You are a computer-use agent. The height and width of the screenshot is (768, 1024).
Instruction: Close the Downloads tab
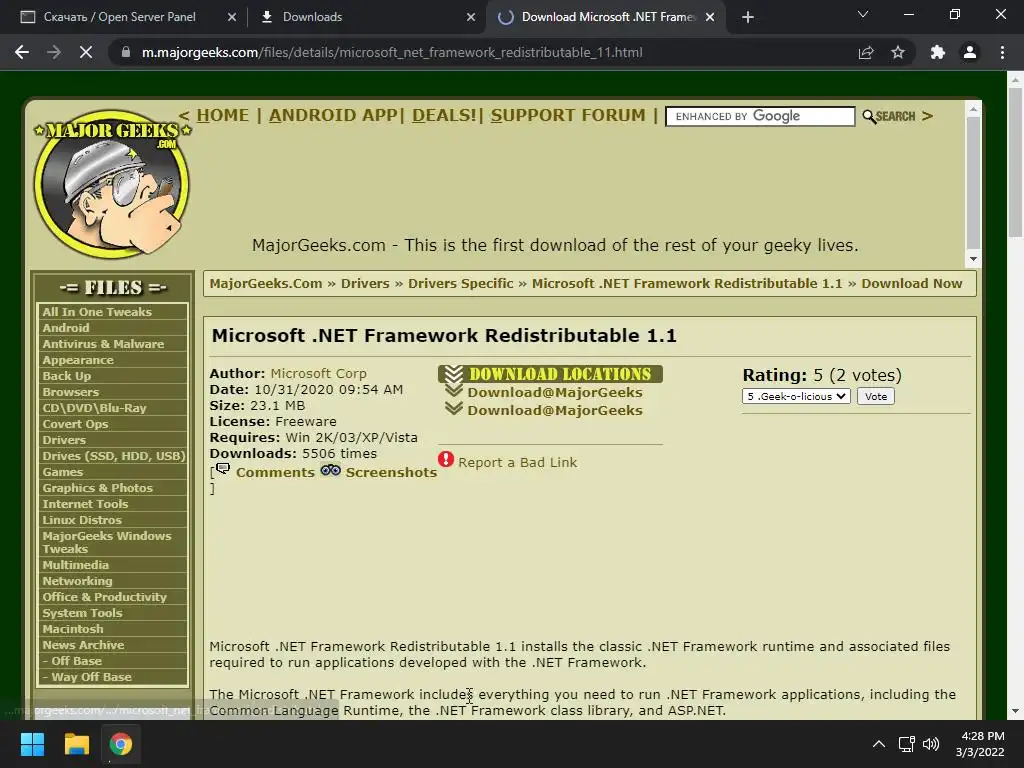[x=471, y=17]
